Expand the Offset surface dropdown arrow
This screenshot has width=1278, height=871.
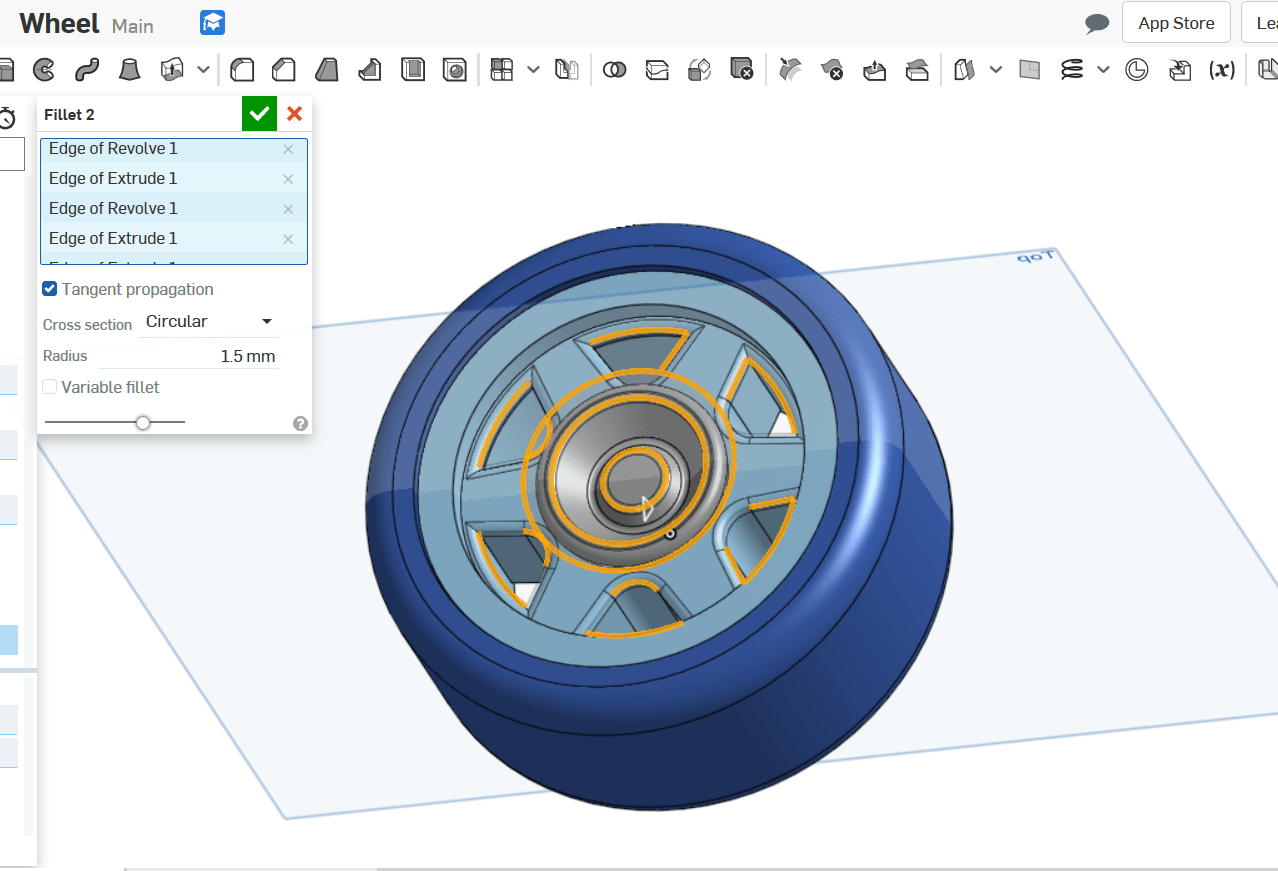[996, 69]
